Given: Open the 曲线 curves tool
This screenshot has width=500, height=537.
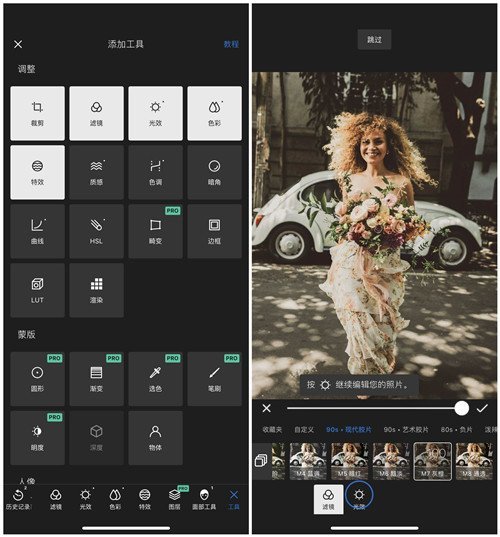Looking at the screenshot, I should pyautogui.click(x=37, y=231).
